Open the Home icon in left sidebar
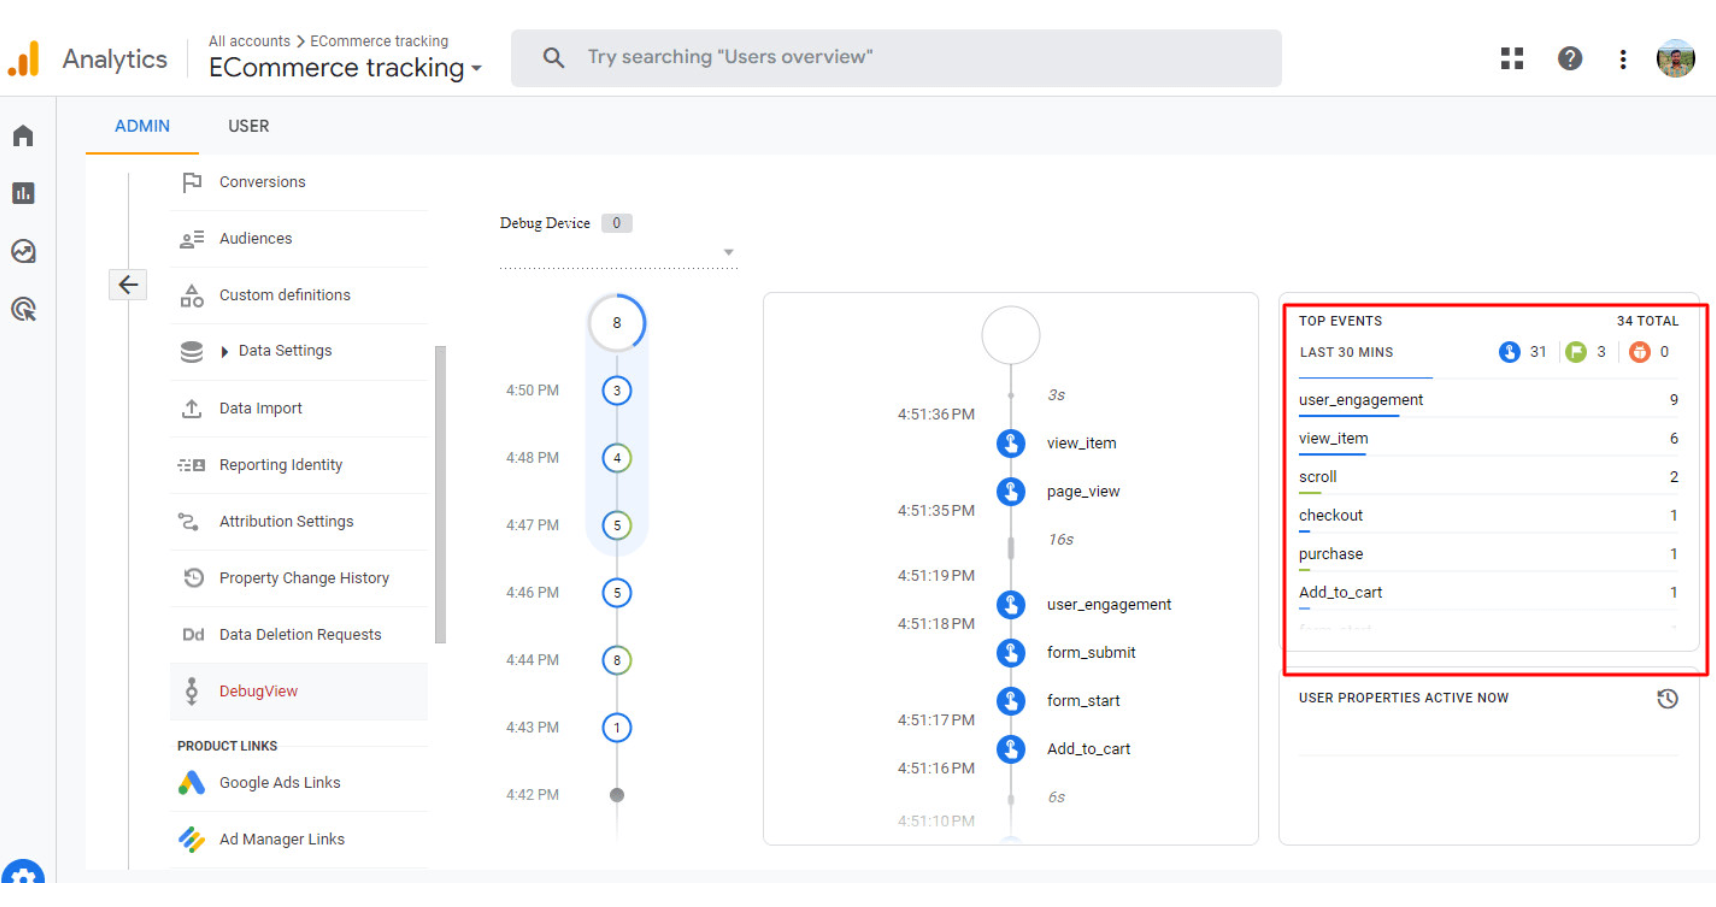The height and width of the screenshot is (907, 1716). tap(23, 136)
